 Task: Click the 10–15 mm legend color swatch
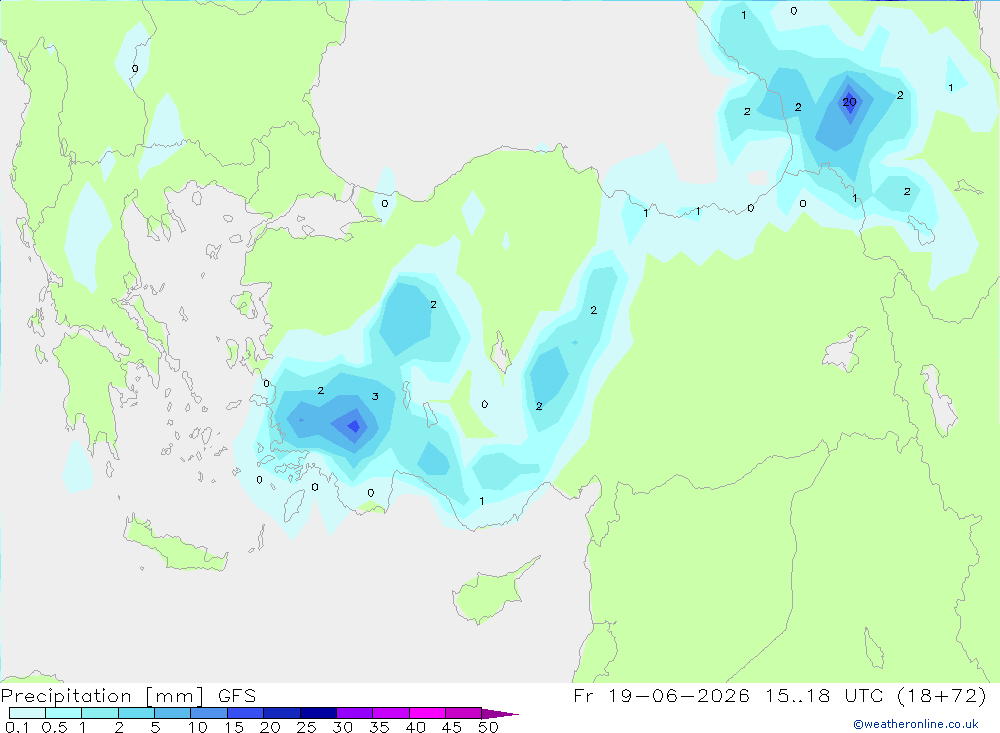tap(209, 713)
